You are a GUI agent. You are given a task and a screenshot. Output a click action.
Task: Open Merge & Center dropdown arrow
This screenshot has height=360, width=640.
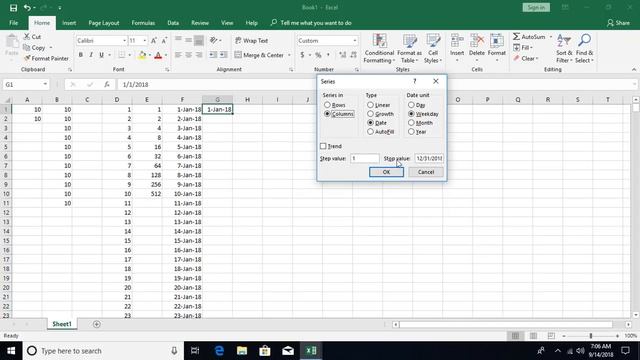point(289,55)
